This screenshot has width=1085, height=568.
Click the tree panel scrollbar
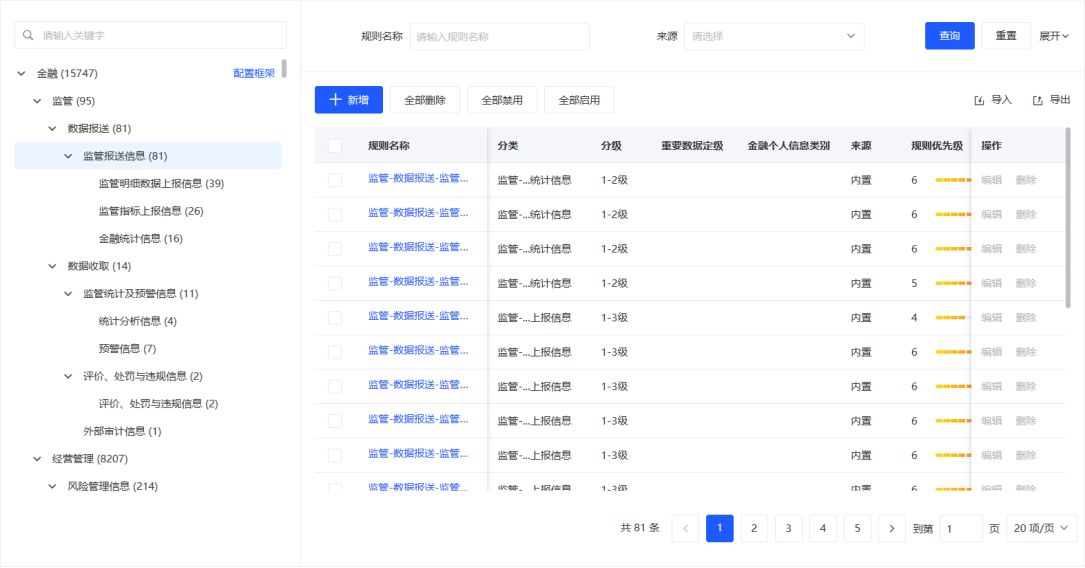pos(284,68)
